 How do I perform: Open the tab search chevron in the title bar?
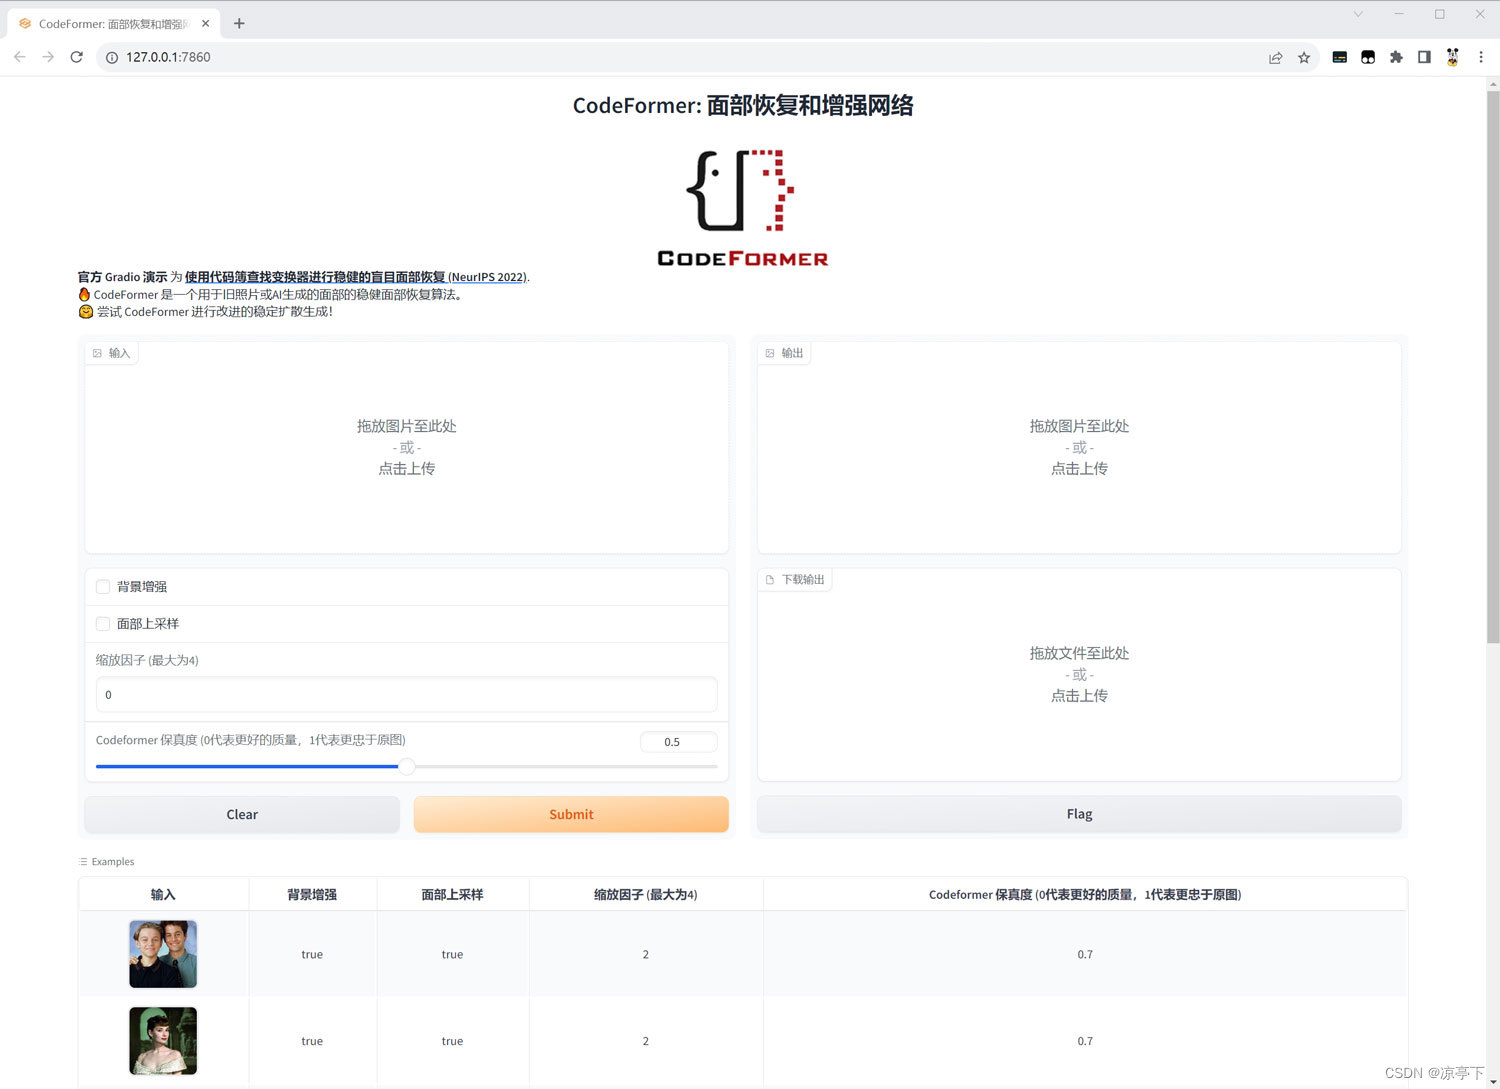pyautogui.click(x=1358, y=14)
